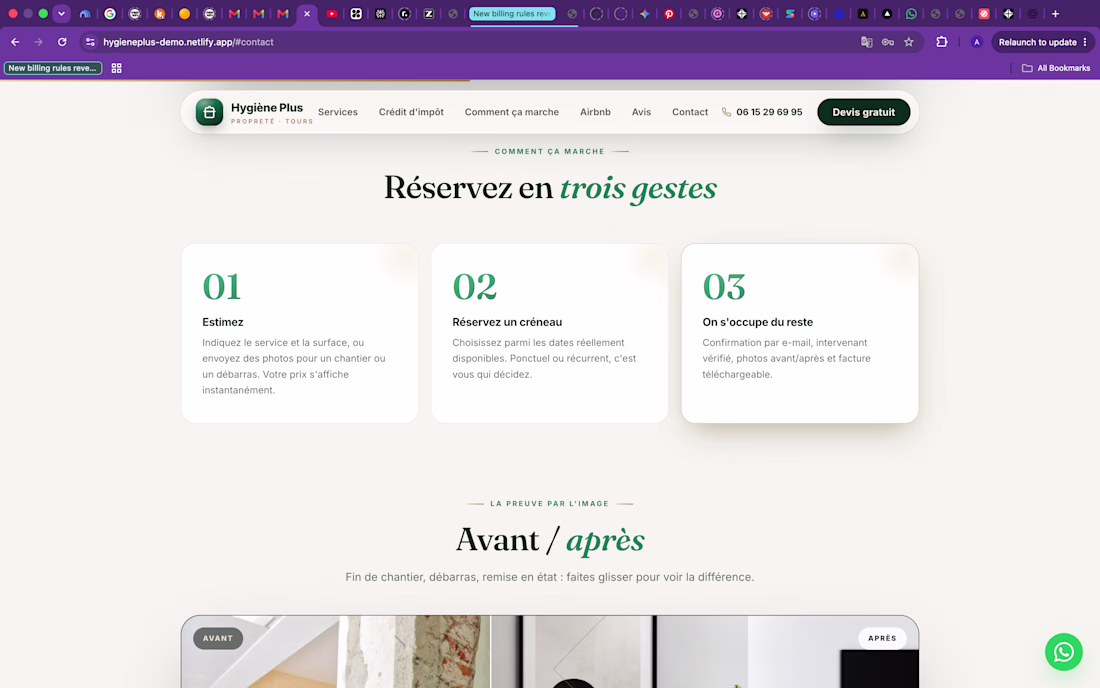The image size is (1100, 688).
Task: Switch to the first Gmail tab
Action: tap(234, 13)
